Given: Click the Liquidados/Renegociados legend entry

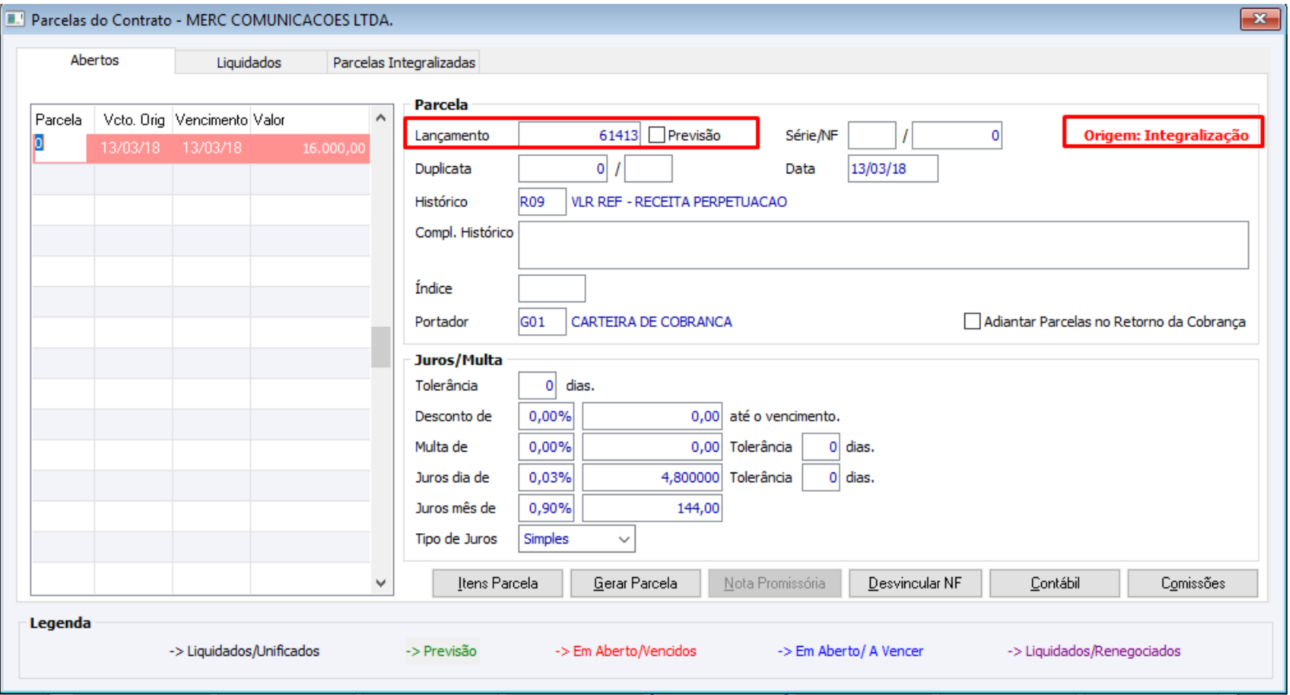Looking at the screenshot, I should [x=1094, y=651].
